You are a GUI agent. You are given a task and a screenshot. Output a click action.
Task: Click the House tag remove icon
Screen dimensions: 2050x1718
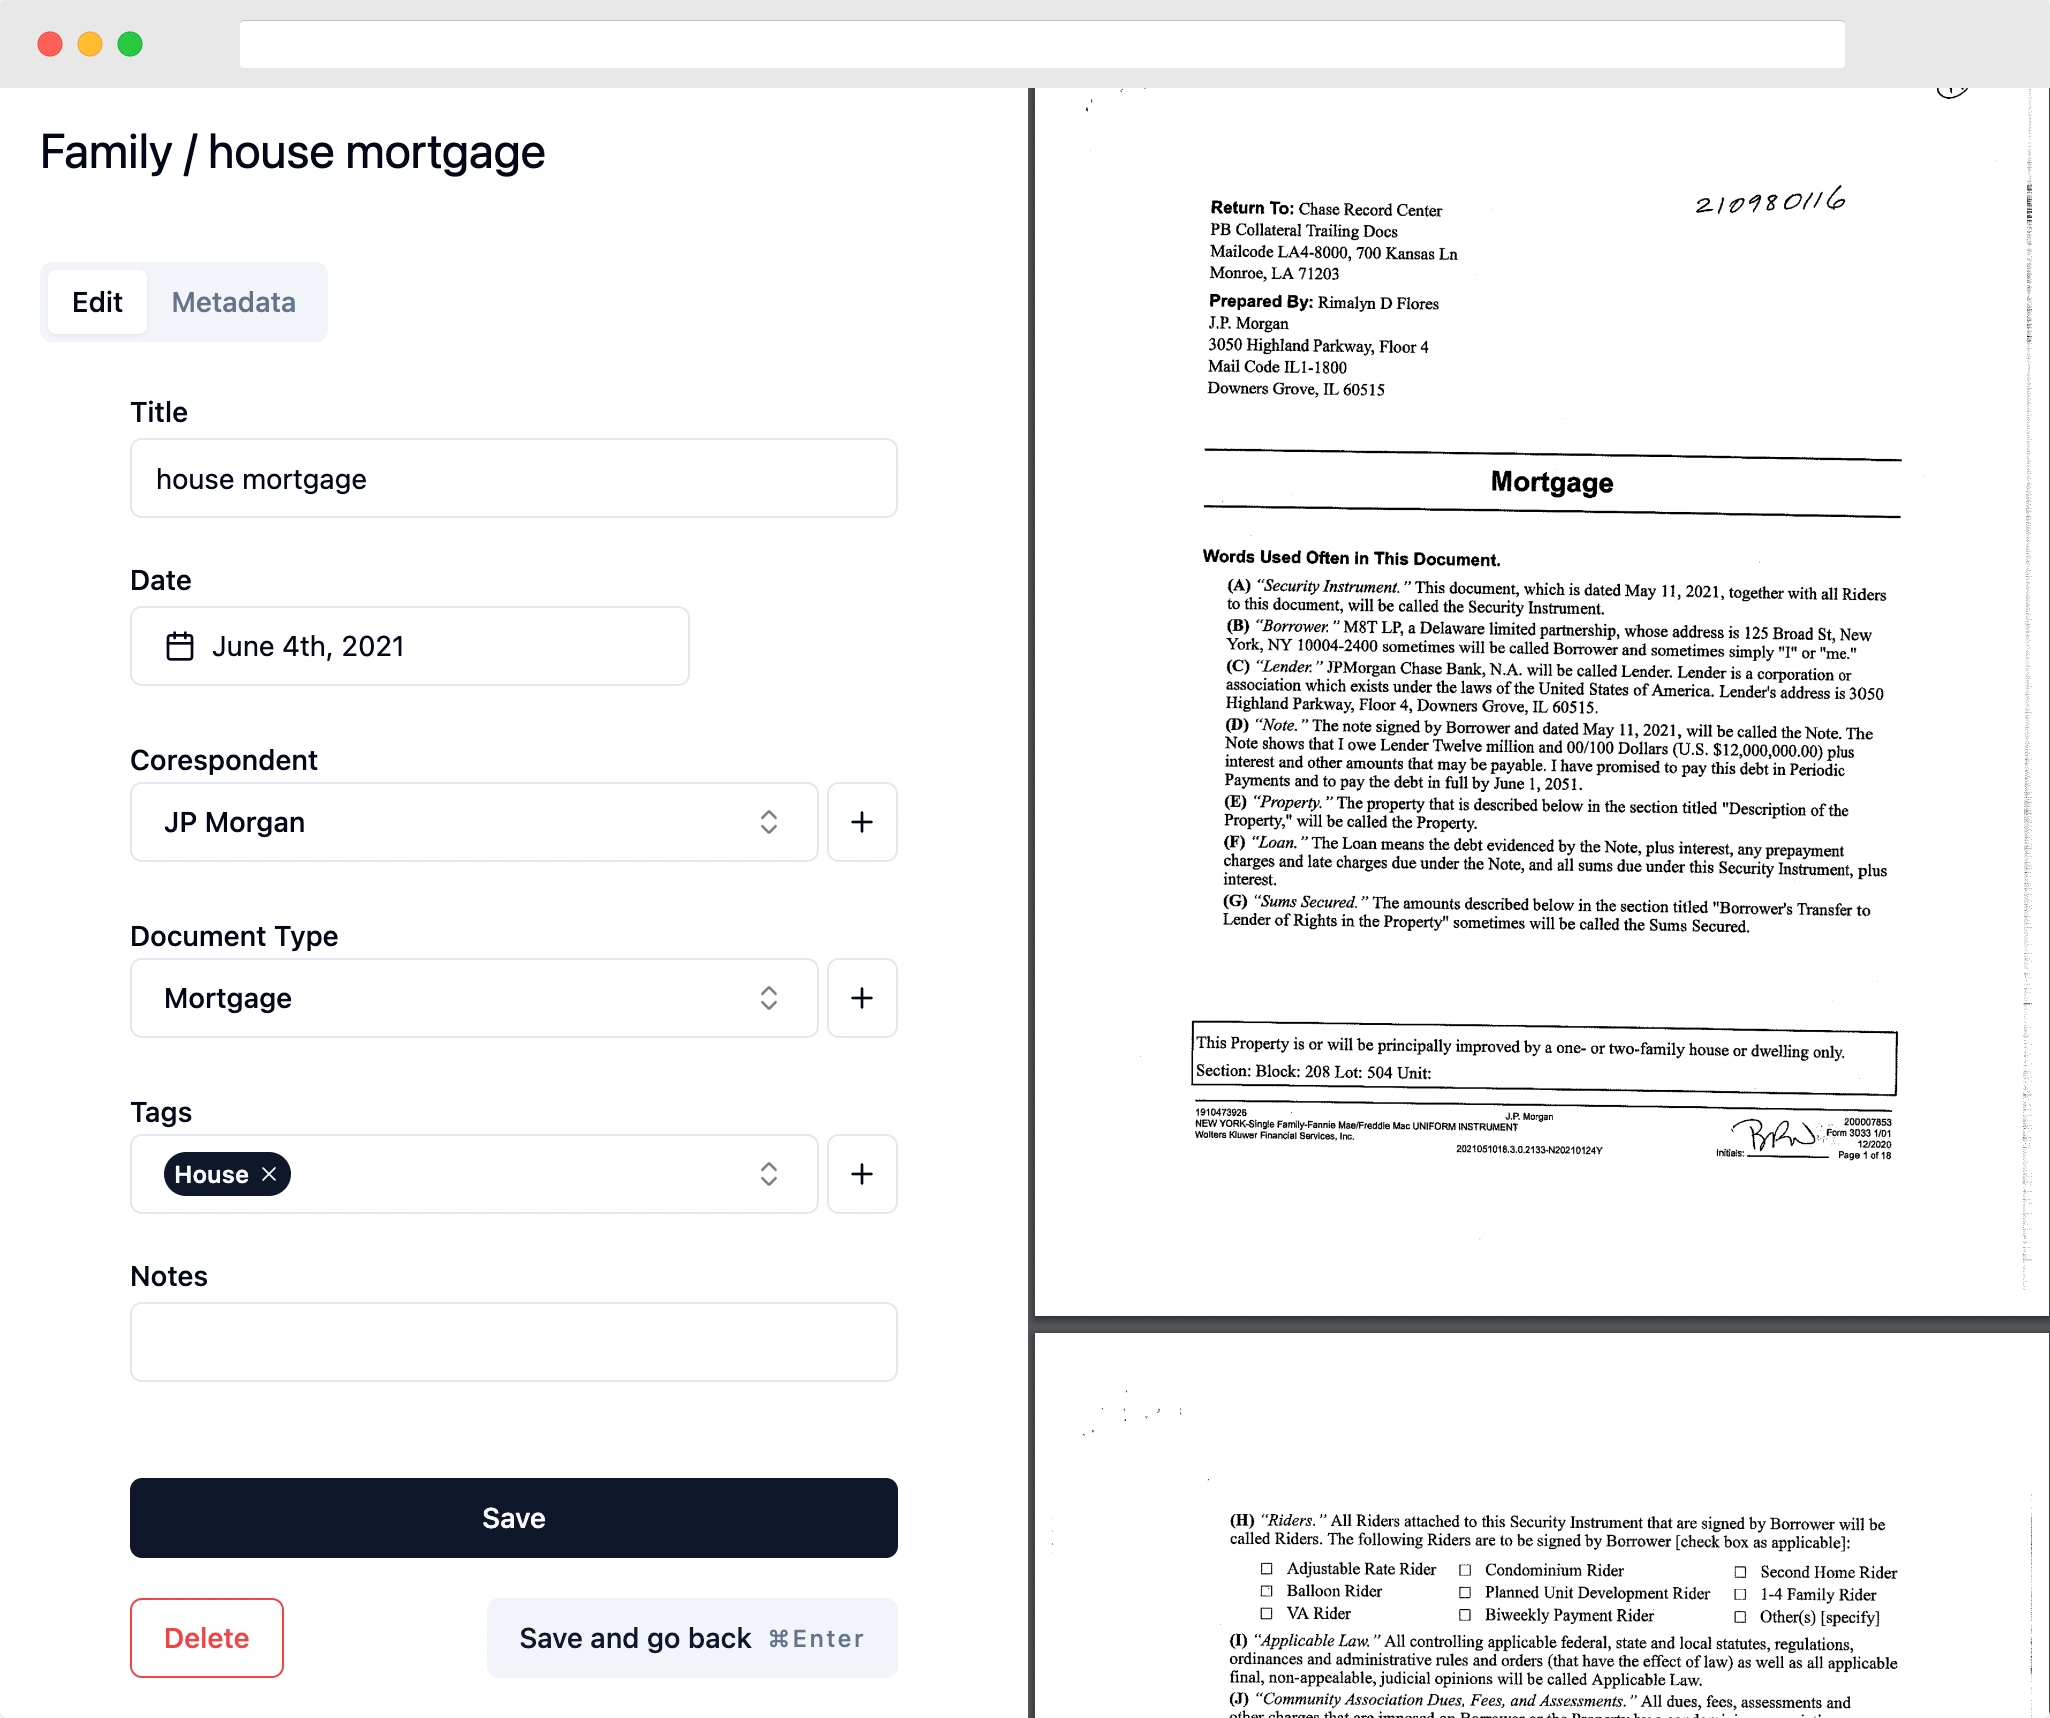268,1174
